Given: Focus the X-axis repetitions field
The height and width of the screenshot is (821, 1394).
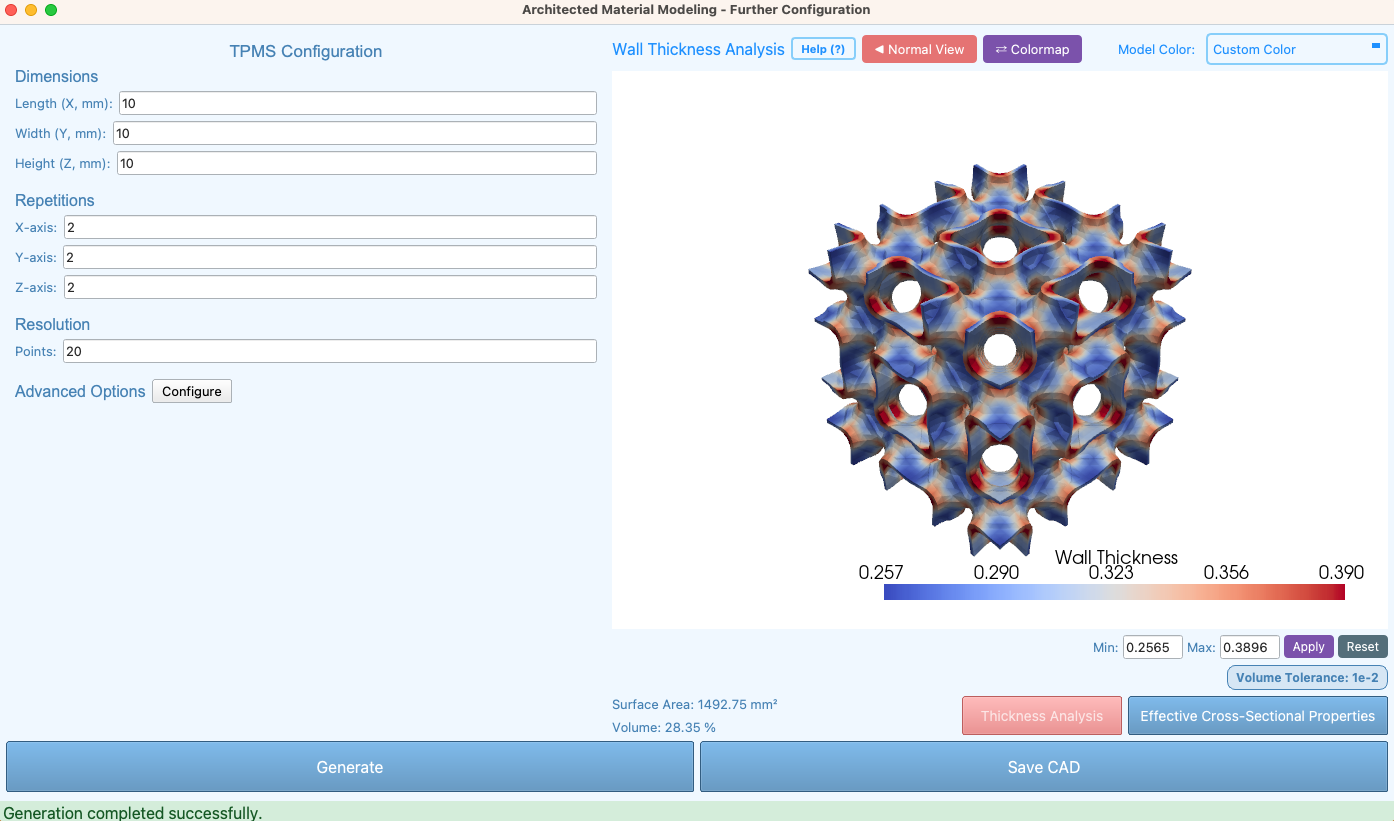Looking at the screenshot, I should [x=330, y=227].
